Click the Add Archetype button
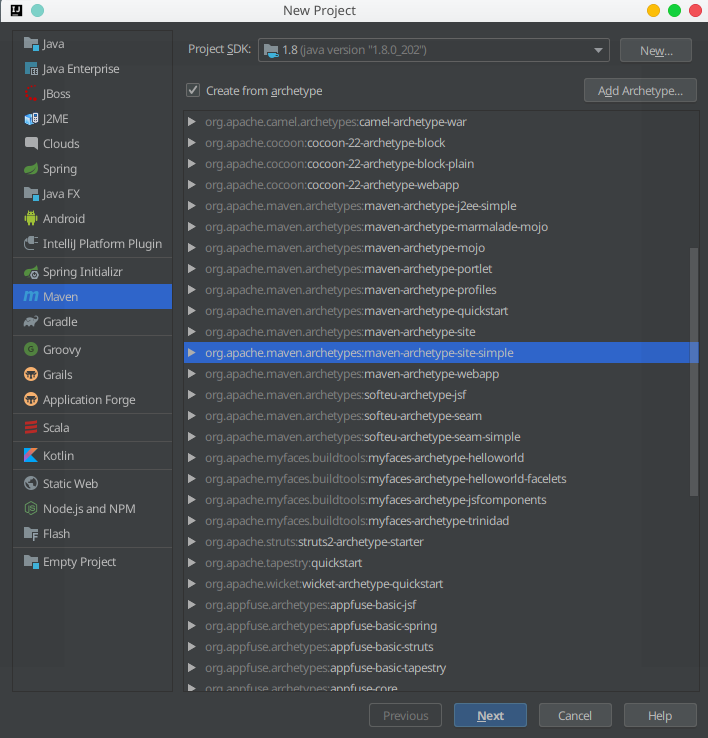 tap(640, 91)
